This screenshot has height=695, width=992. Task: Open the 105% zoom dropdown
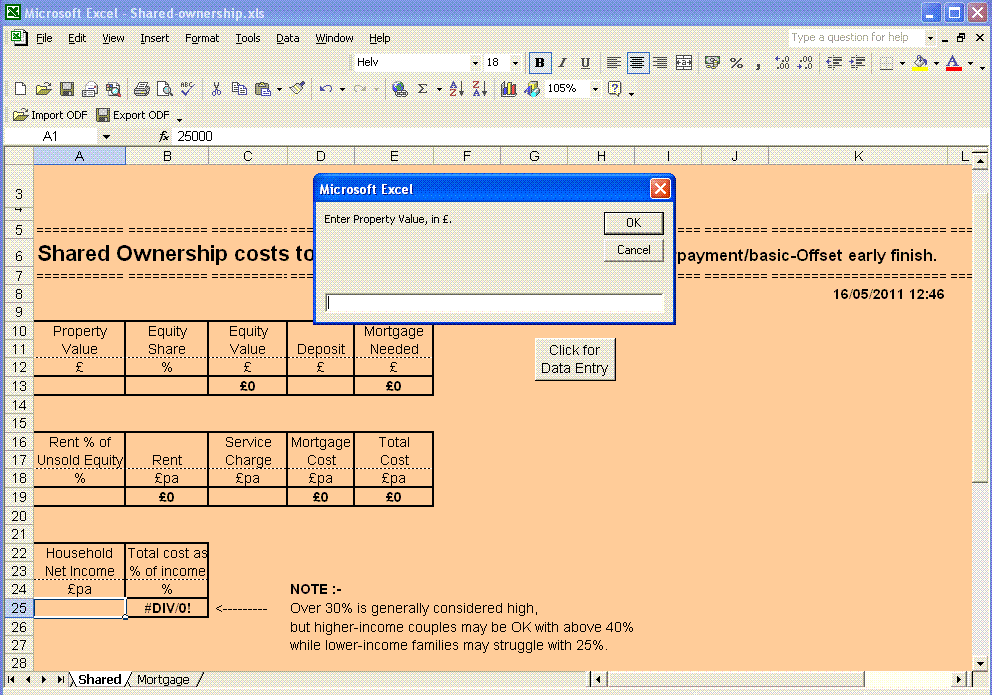[x=595, y=89]
